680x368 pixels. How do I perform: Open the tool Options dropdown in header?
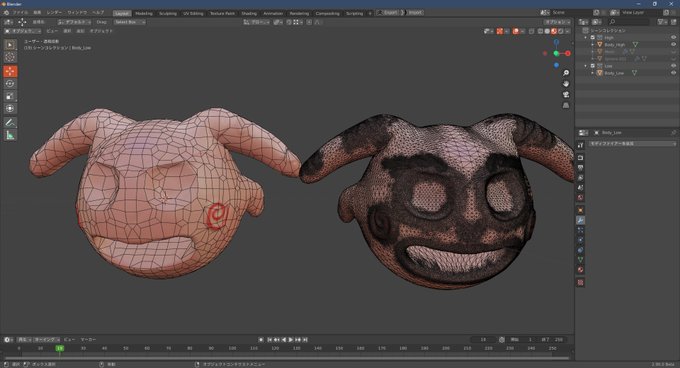558,22
